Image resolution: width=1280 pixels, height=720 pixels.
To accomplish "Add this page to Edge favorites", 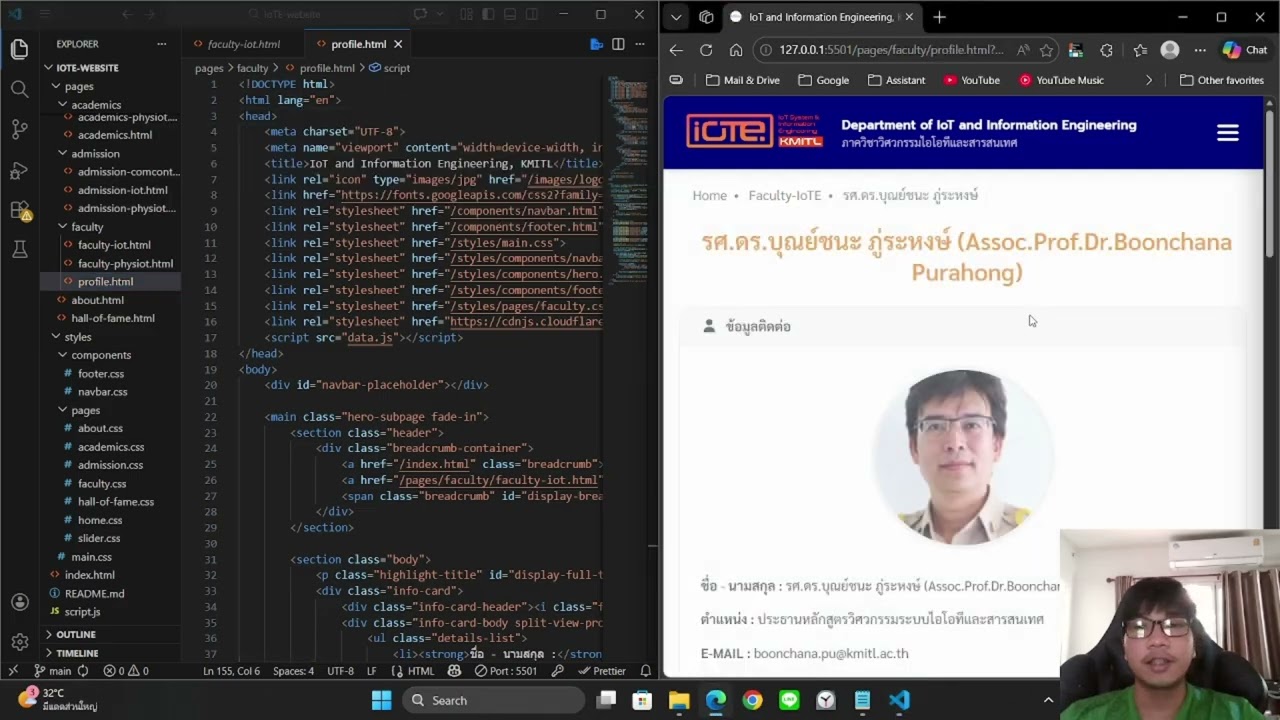I will pos(1046,50).
